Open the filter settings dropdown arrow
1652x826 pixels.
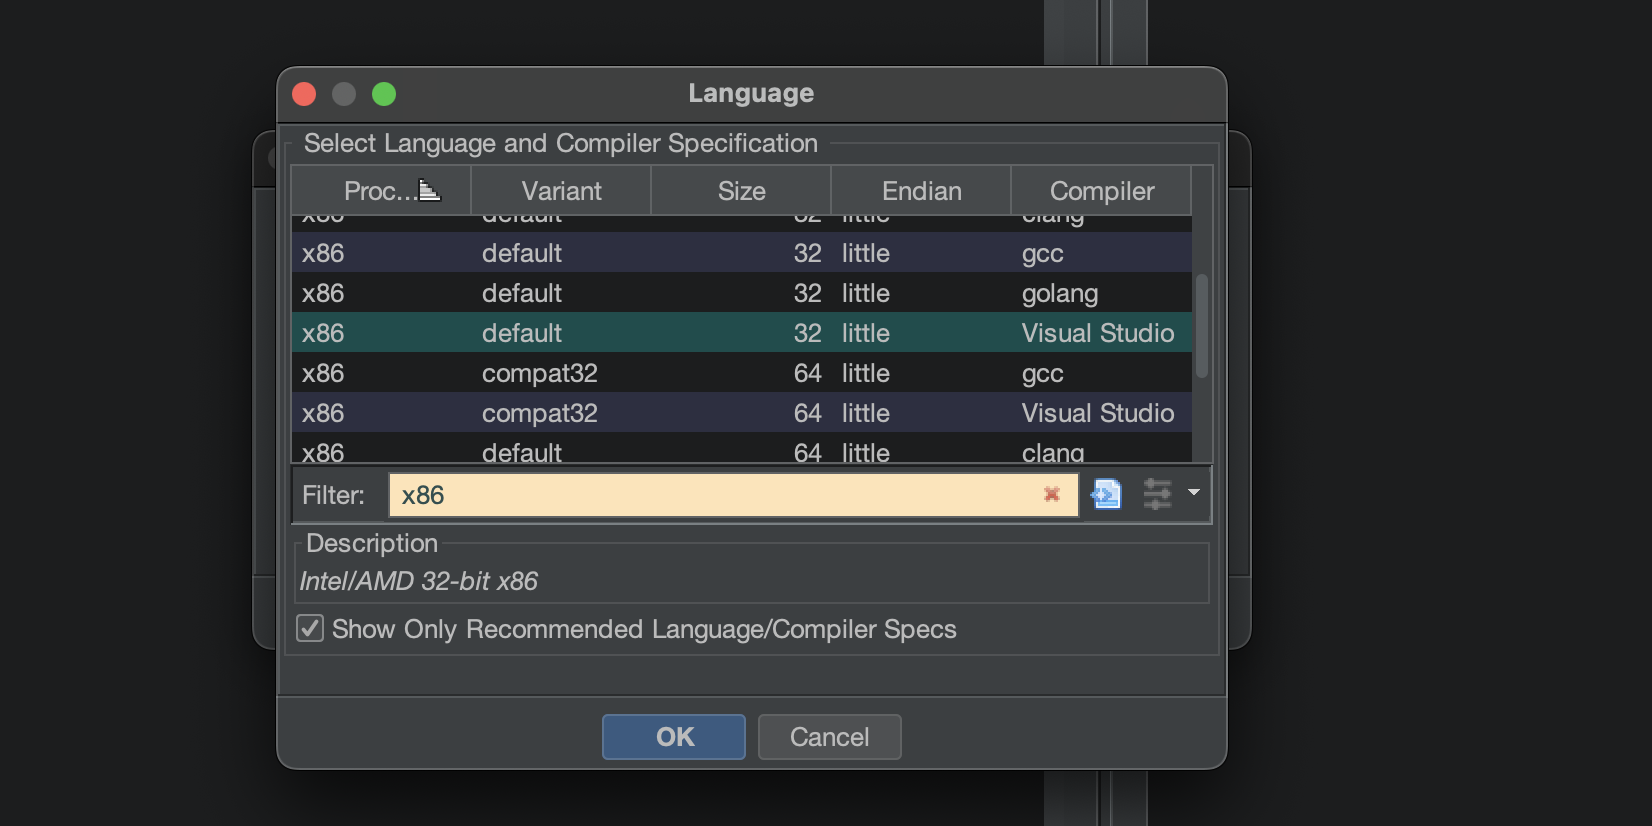tap(1193, 492)
